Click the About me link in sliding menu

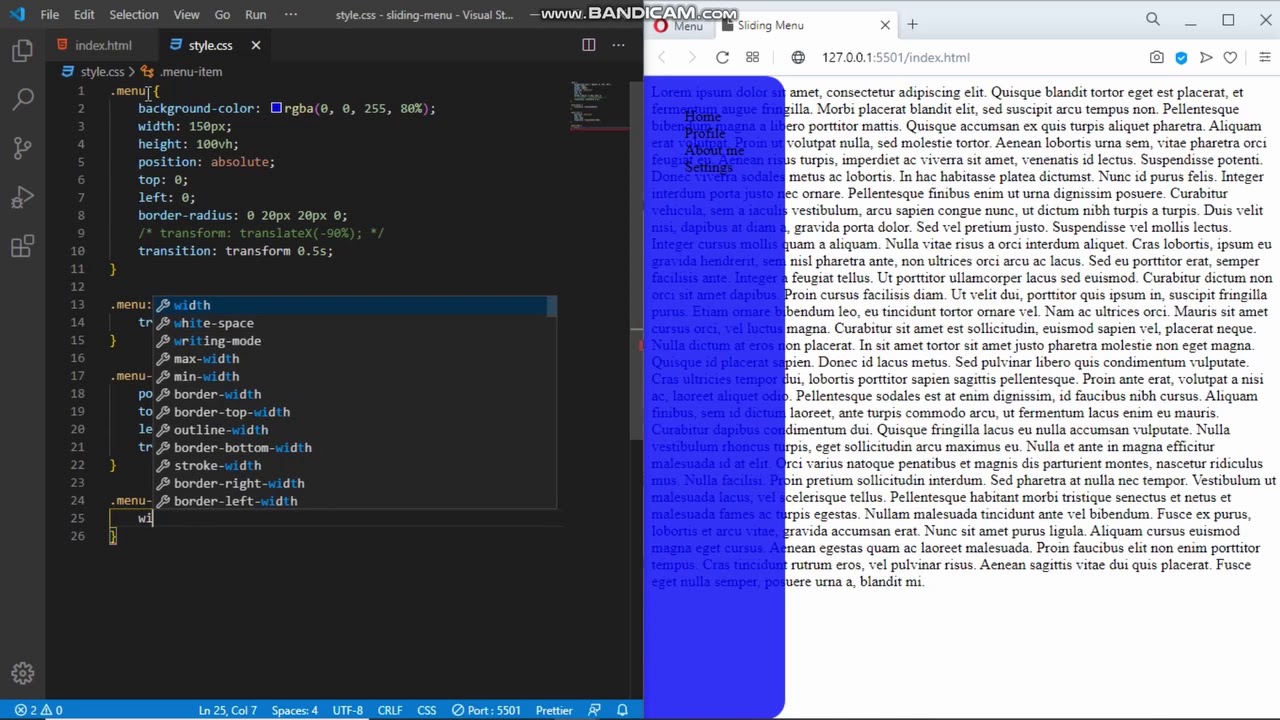pos(714,151)
